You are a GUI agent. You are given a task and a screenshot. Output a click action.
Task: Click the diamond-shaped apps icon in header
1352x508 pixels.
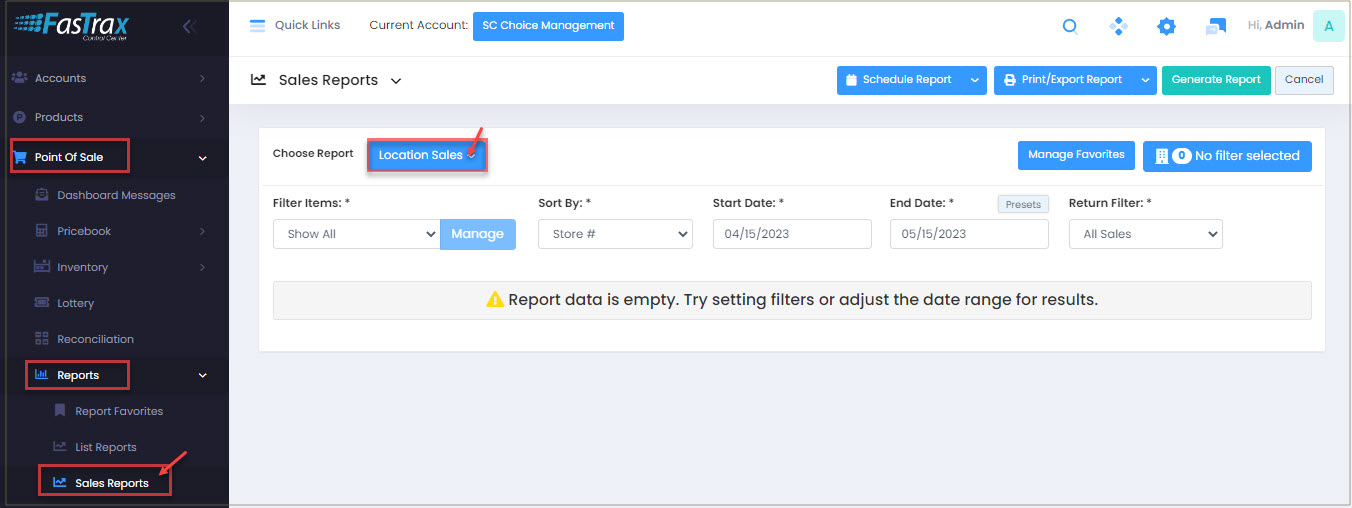pyautogui.click(x=1118, y=27)
